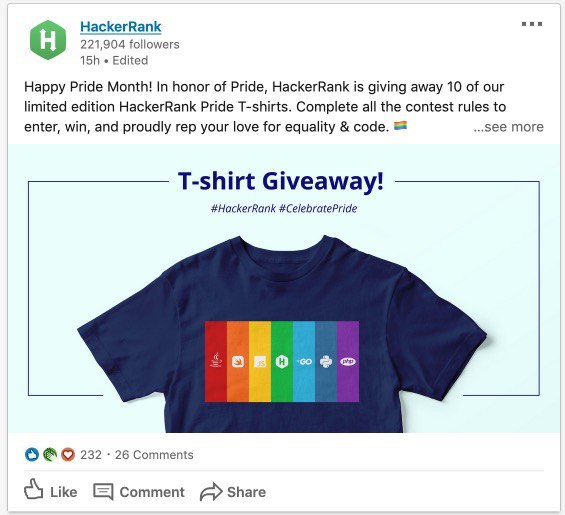This screenshot has width=565, height=515.
Task: Click the purple PHP stripe on shirt
Action: (x=348, y=361)
